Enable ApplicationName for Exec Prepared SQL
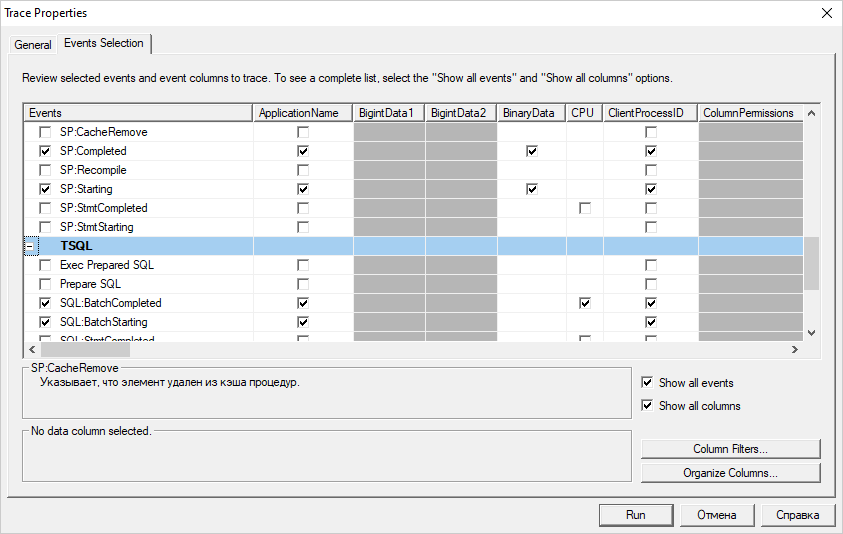 (303, 265)
